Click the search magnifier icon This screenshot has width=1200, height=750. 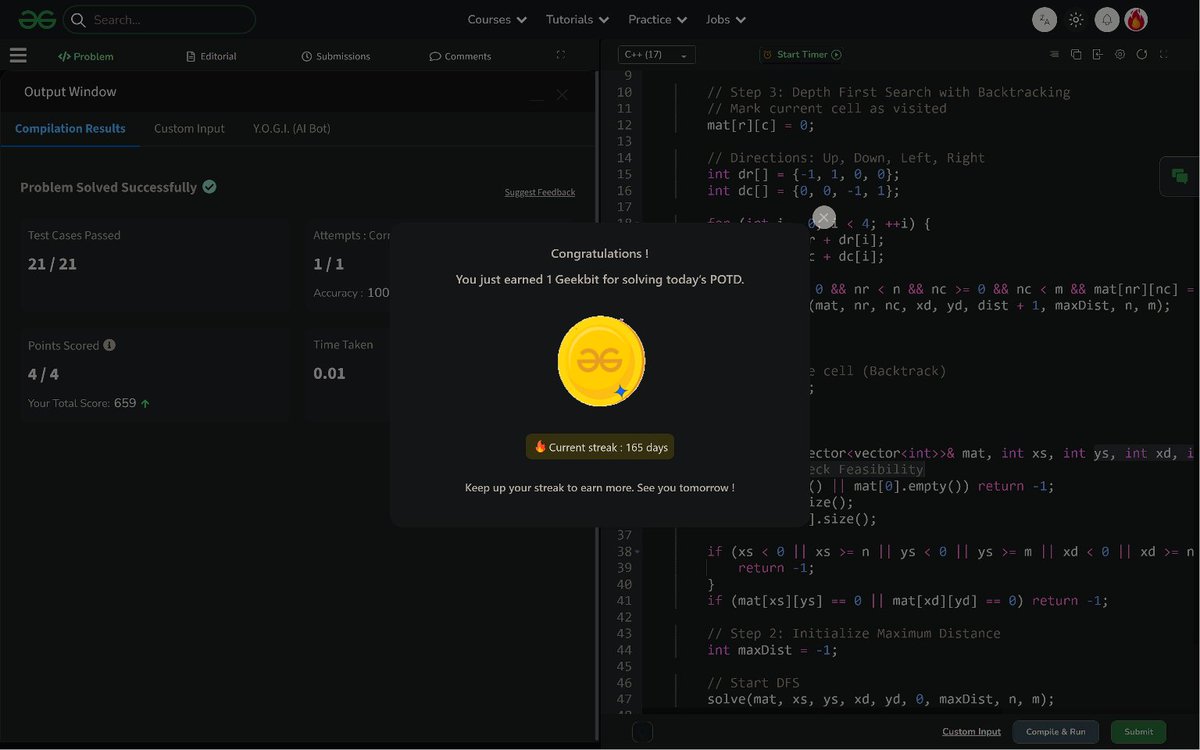click(x=78, y=19)
